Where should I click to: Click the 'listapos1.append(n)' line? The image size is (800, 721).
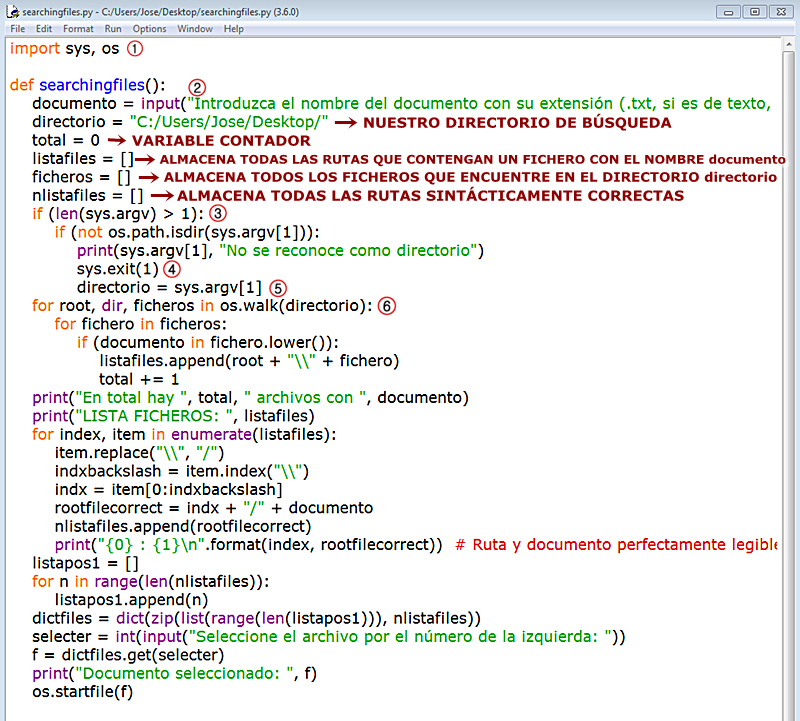[x=131, y=600]
